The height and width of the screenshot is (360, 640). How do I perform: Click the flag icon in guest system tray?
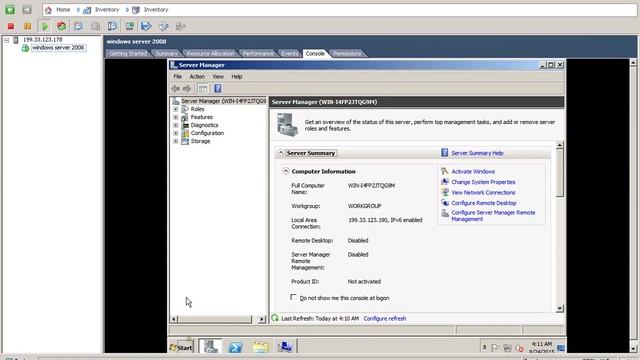pyautogui.click(x=496, y=348)
